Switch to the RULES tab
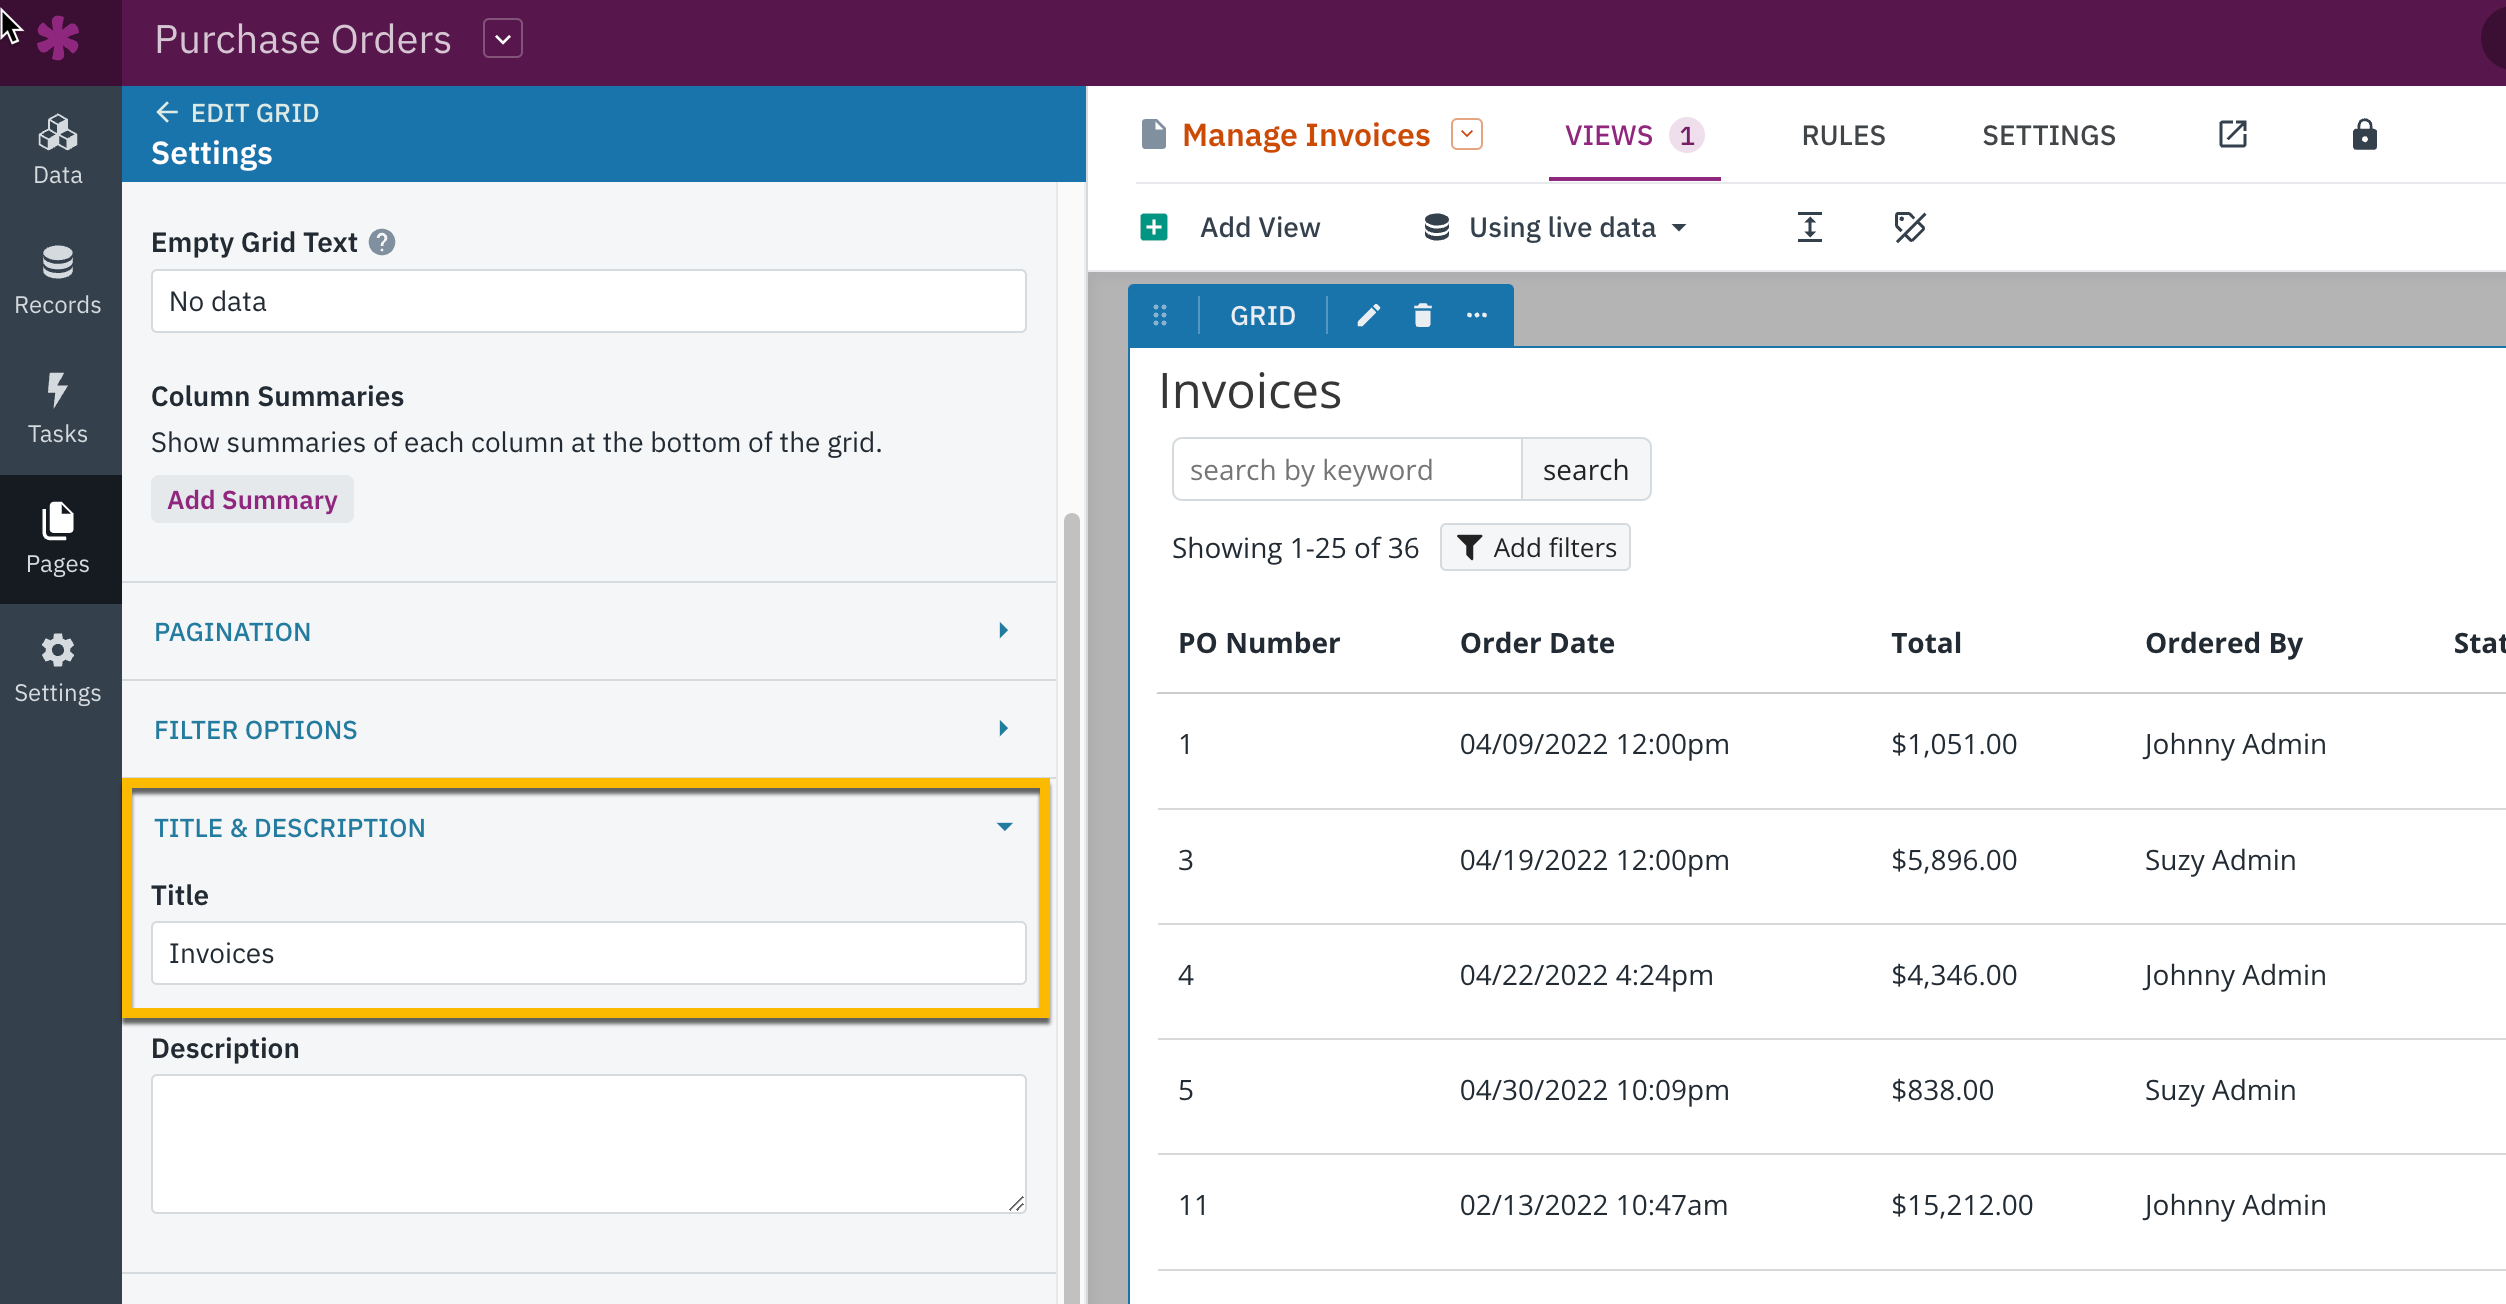This screenshot has height=1304, width=2506. click(x=1843, y=135)
